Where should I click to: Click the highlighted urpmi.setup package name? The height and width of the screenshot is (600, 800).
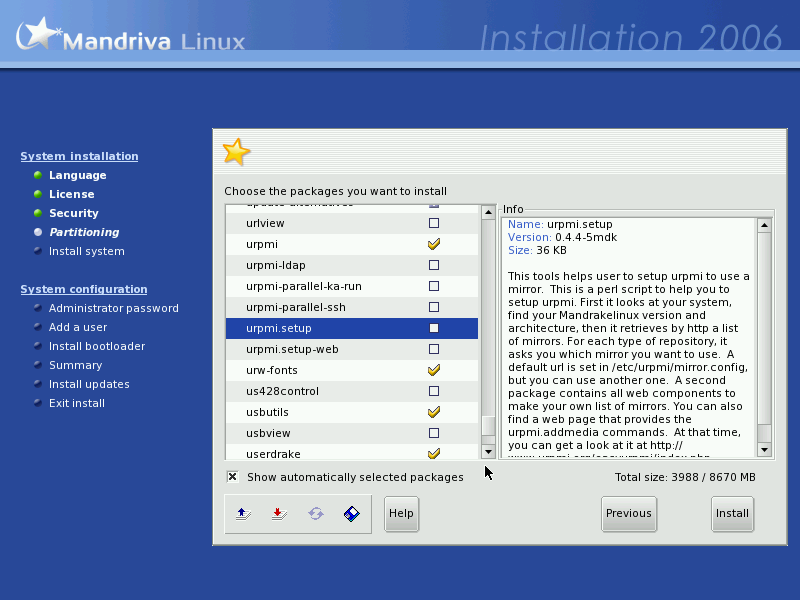(279, 328)
